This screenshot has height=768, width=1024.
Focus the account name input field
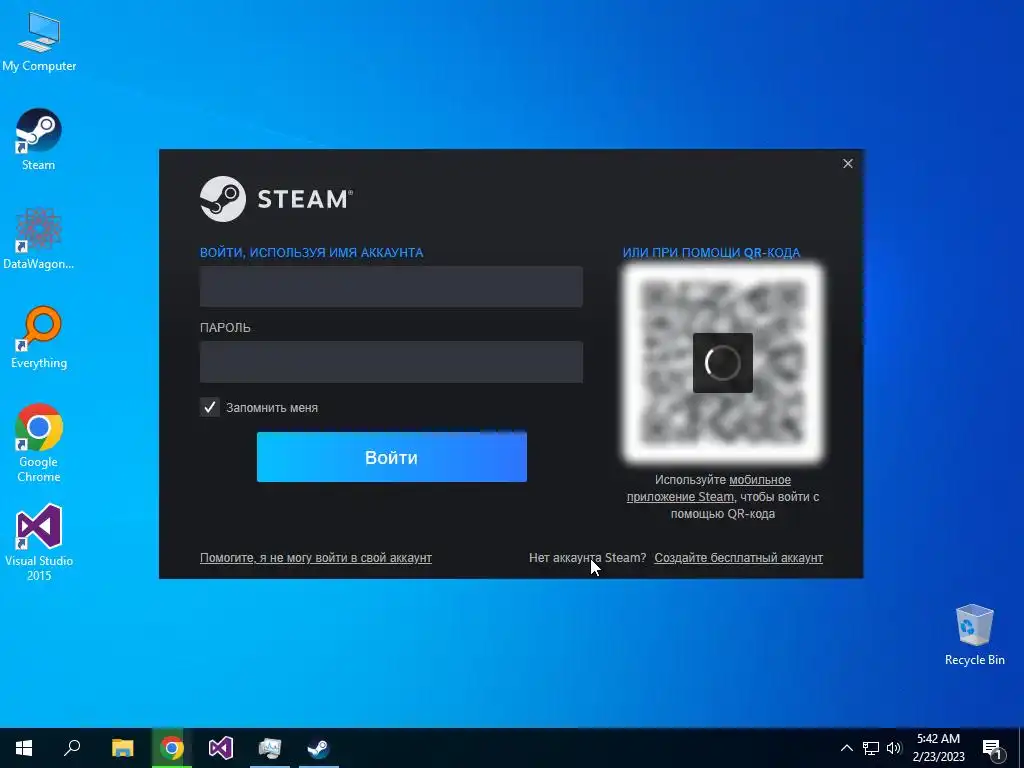391,286
